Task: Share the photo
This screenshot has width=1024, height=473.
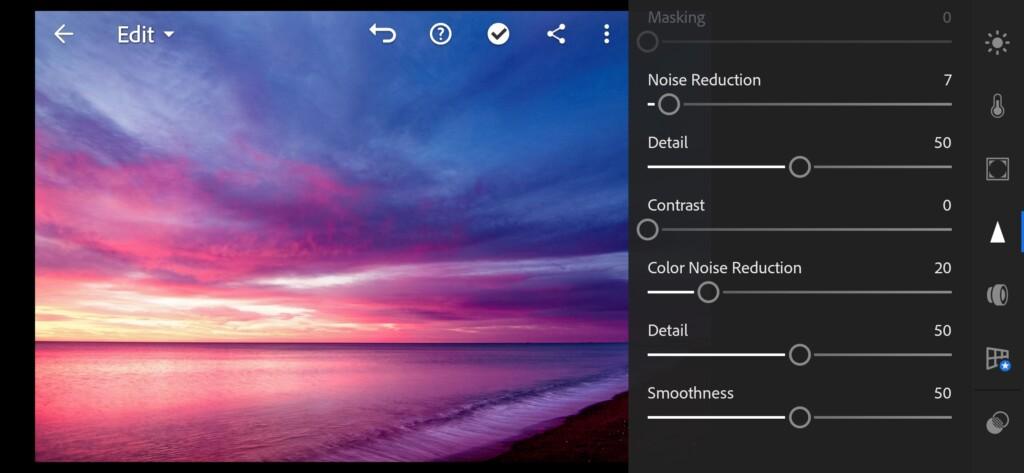Action: point(556,34)
